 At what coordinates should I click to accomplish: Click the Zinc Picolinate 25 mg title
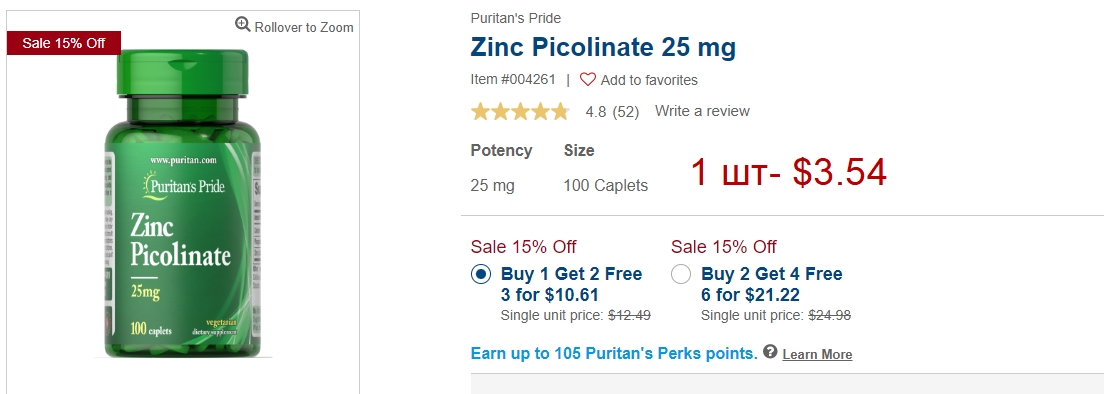point(603,47)
